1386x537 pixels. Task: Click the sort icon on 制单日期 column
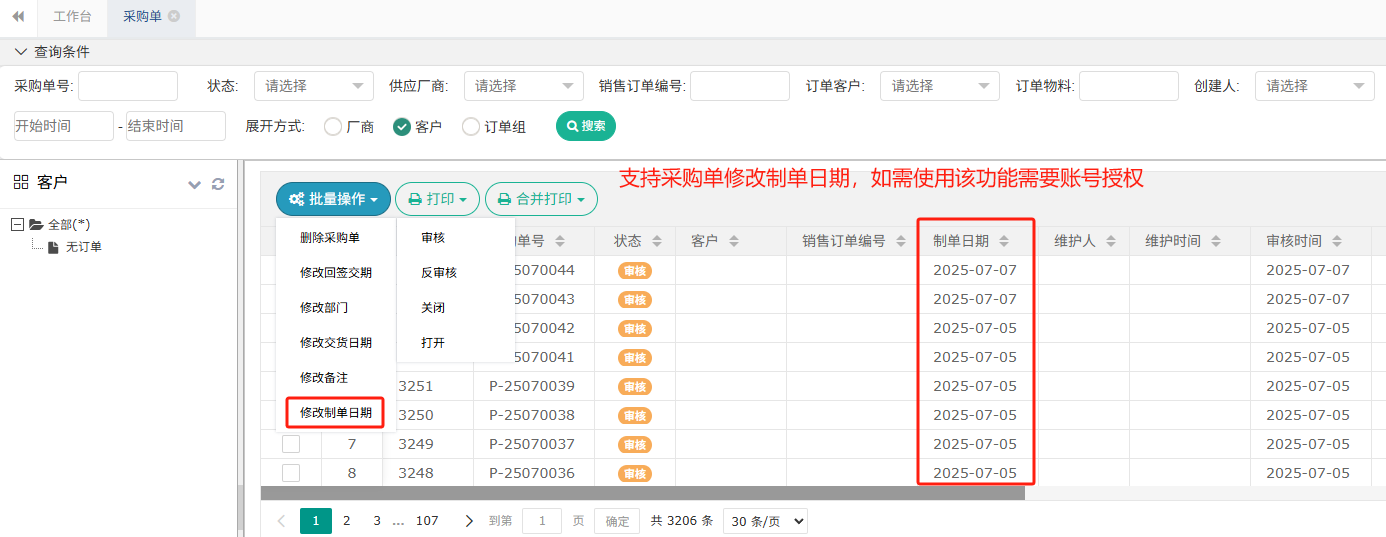(x=1004, y=241)
